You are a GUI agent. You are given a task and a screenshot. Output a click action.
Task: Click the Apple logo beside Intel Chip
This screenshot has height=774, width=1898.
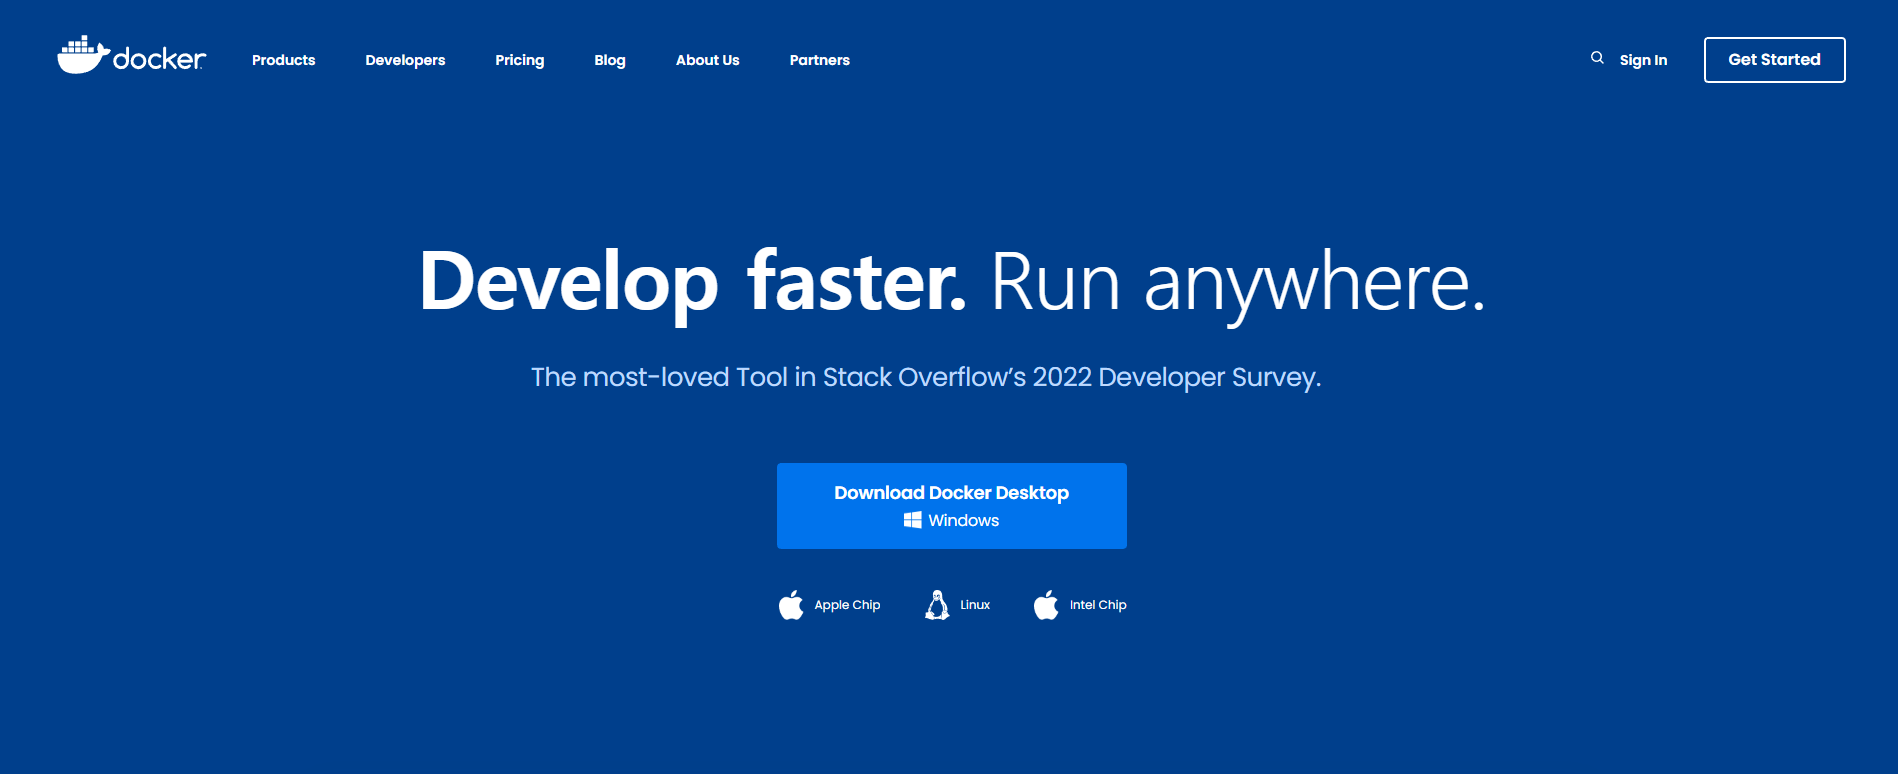(1046, 605)
